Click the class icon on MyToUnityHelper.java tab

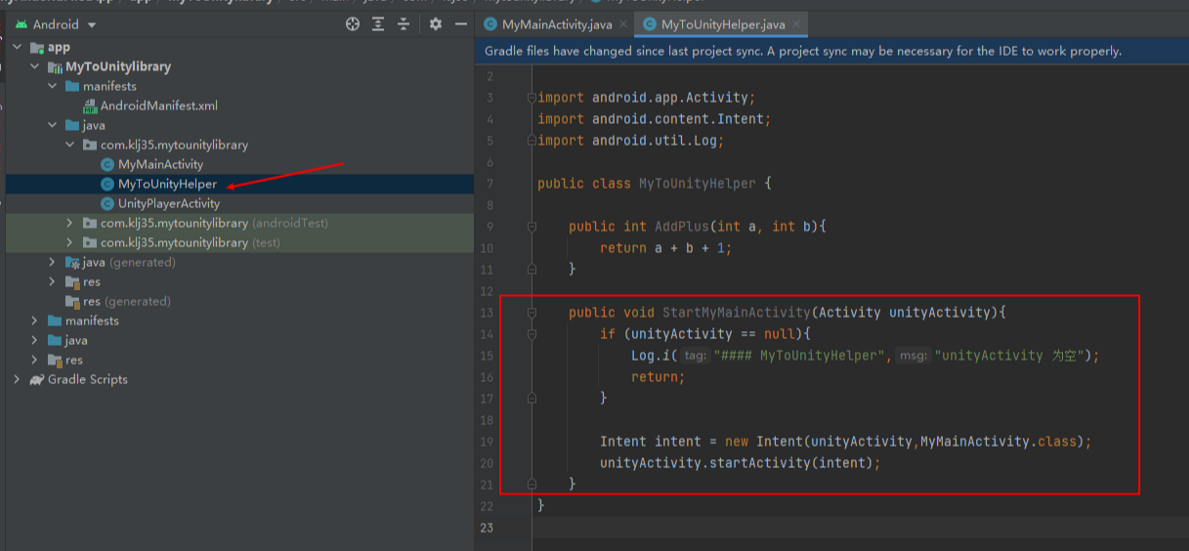649,25
